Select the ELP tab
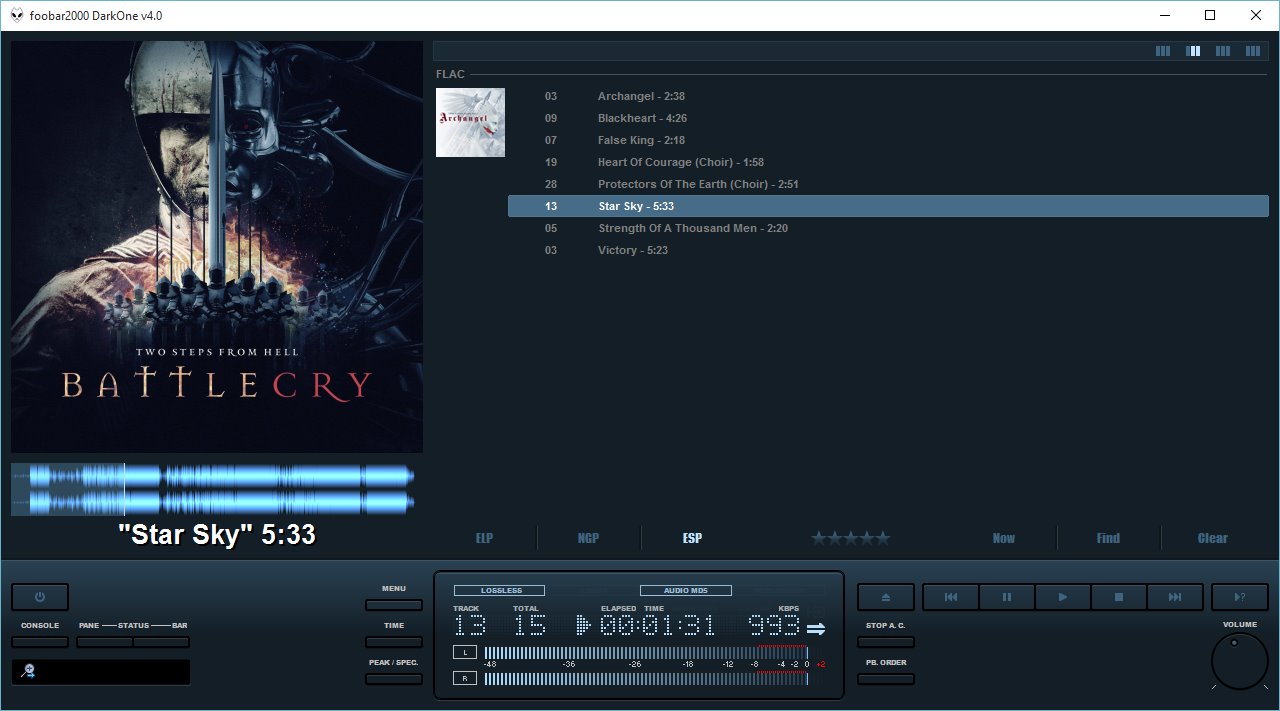 (484, 538)
